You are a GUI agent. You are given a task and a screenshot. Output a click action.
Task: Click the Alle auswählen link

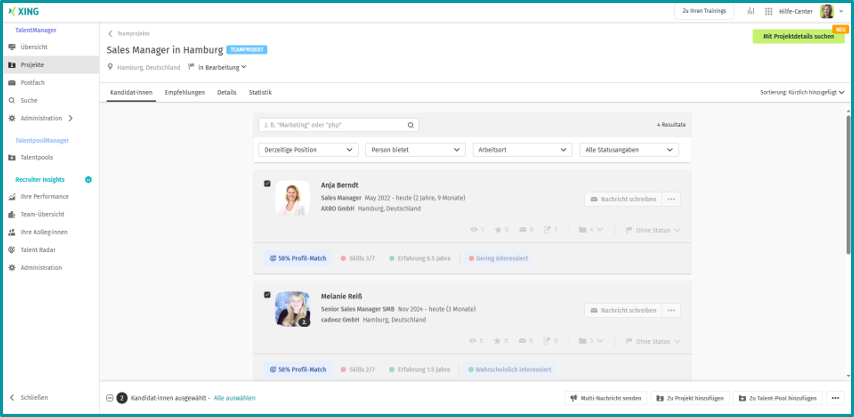[235, 398]
